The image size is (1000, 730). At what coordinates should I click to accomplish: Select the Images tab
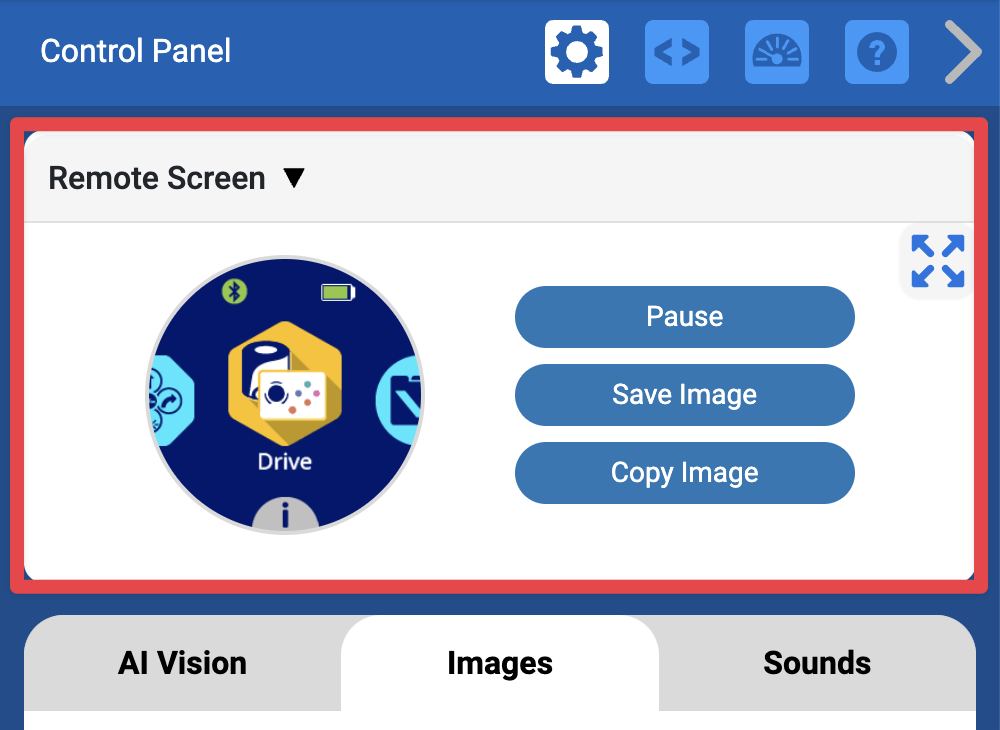coord(500,663)
